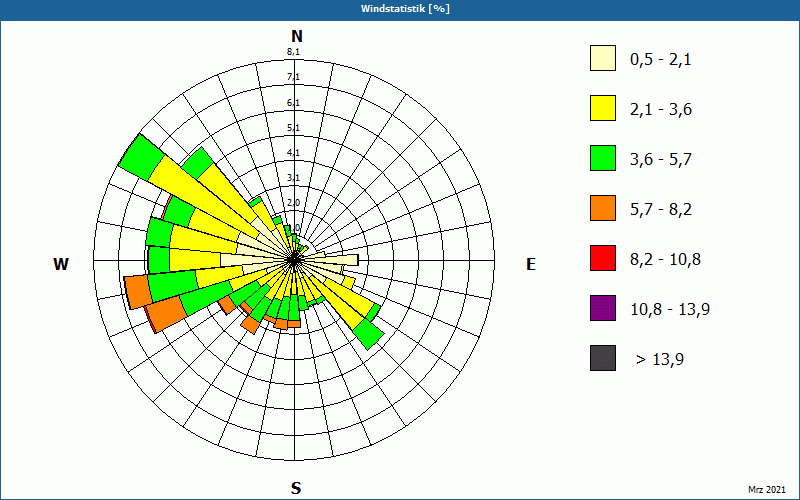Click the legend label 8,2 - 10,8

click(665, 260)
